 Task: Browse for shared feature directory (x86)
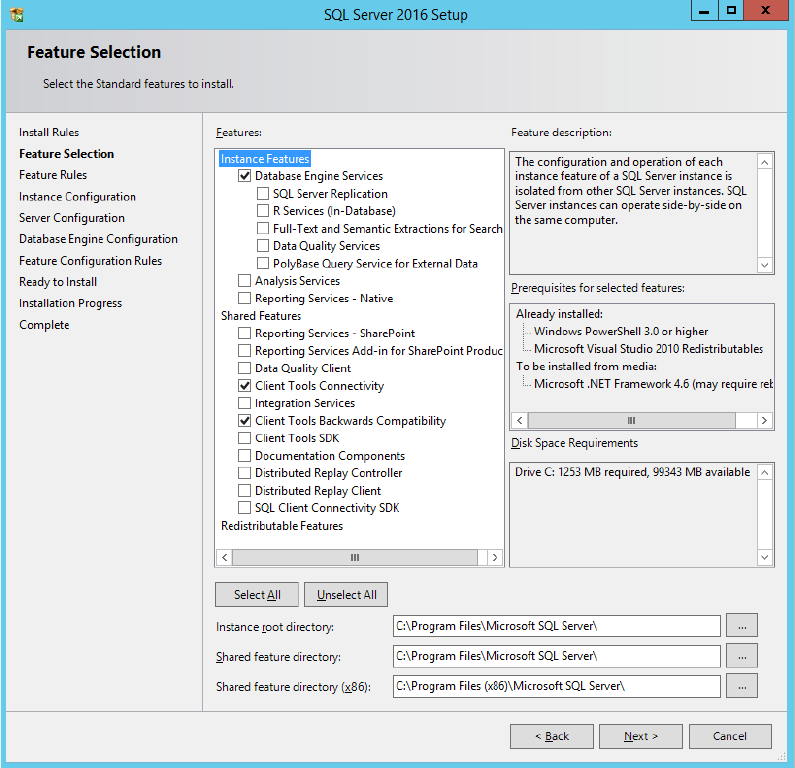coord(742,686)
